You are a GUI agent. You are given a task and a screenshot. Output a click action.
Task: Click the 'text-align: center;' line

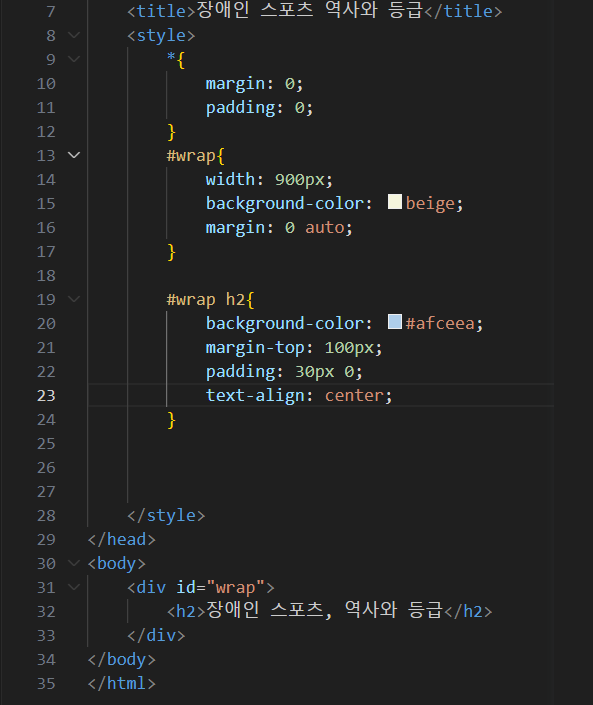(x=299, y=396)
